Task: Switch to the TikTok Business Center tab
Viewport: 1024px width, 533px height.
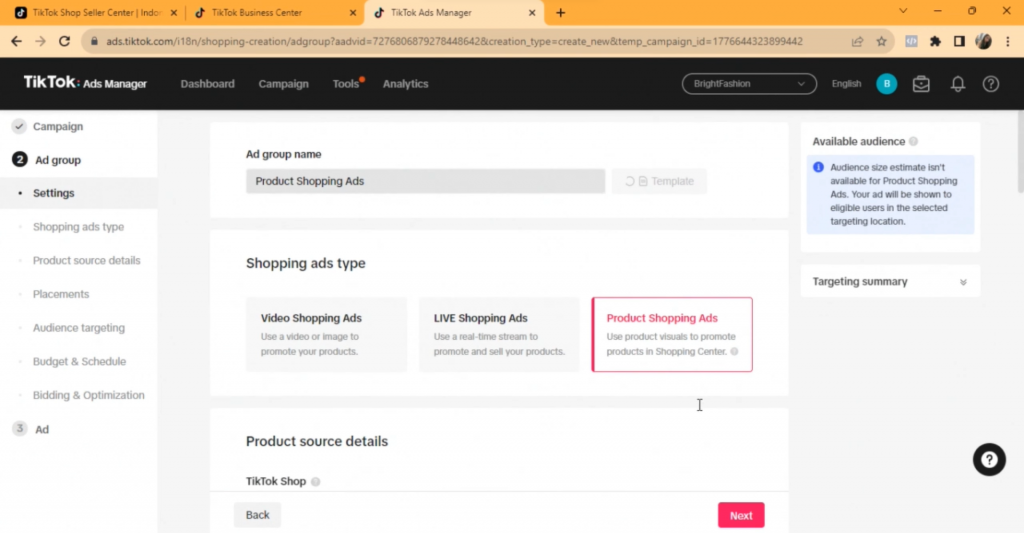Action: (x=270, y=13)
